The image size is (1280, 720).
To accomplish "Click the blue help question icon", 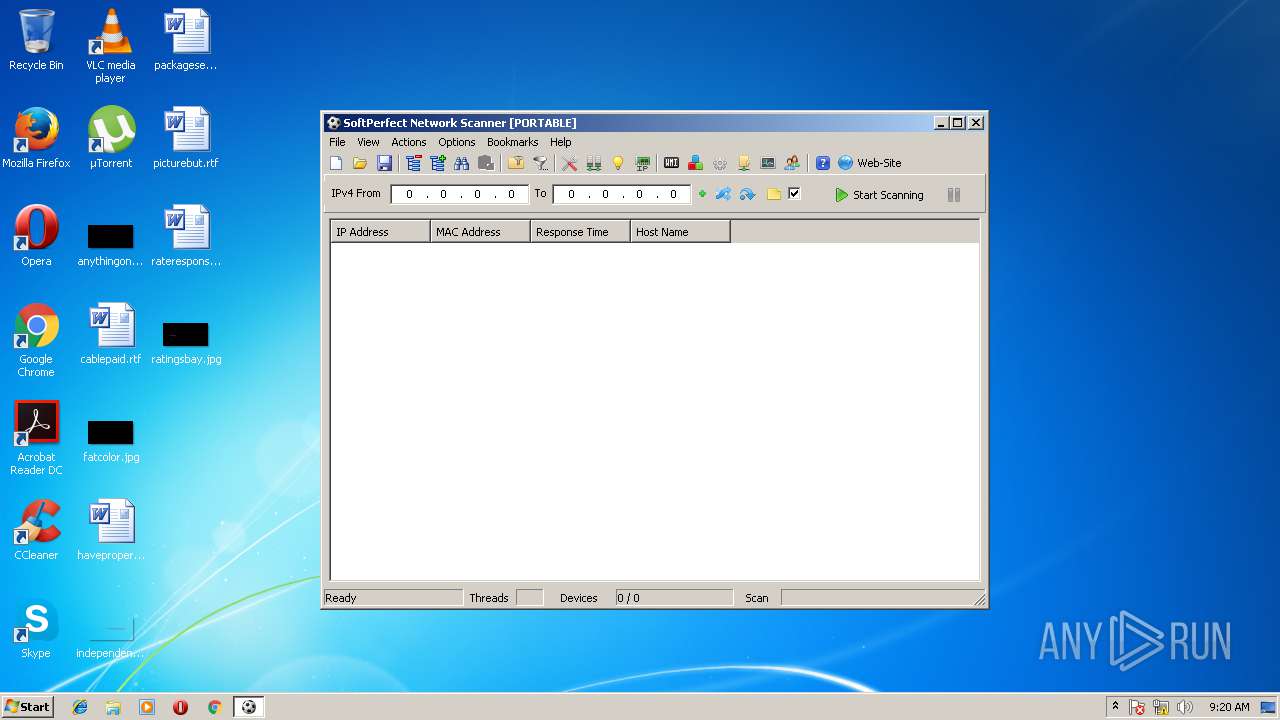I will coord(823,163).
